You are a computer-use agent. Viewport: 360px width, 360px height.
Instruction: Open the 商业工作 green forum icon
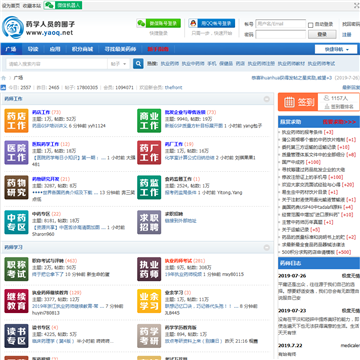click(x=149, y=121)
